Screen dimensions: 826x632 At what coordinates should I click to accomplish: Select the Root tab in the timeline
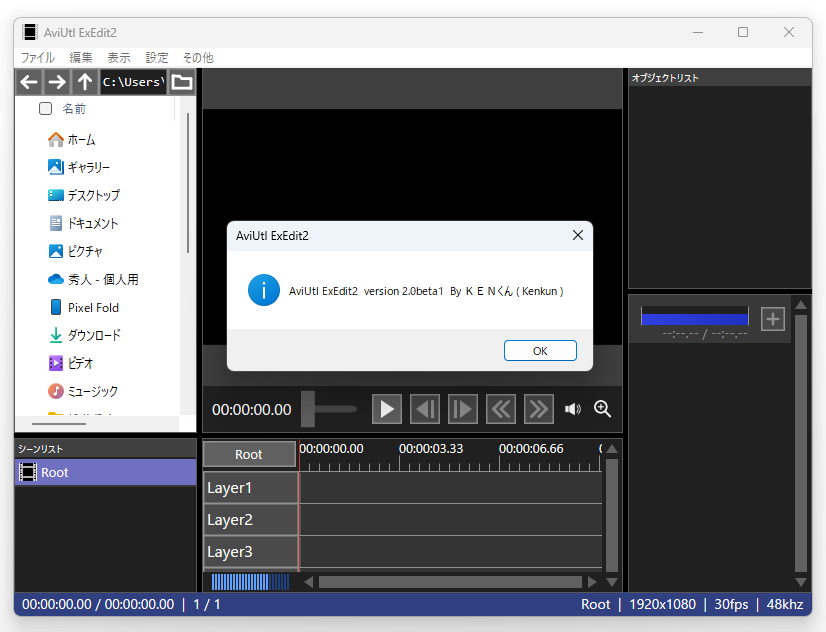click(x=248, y=453)
